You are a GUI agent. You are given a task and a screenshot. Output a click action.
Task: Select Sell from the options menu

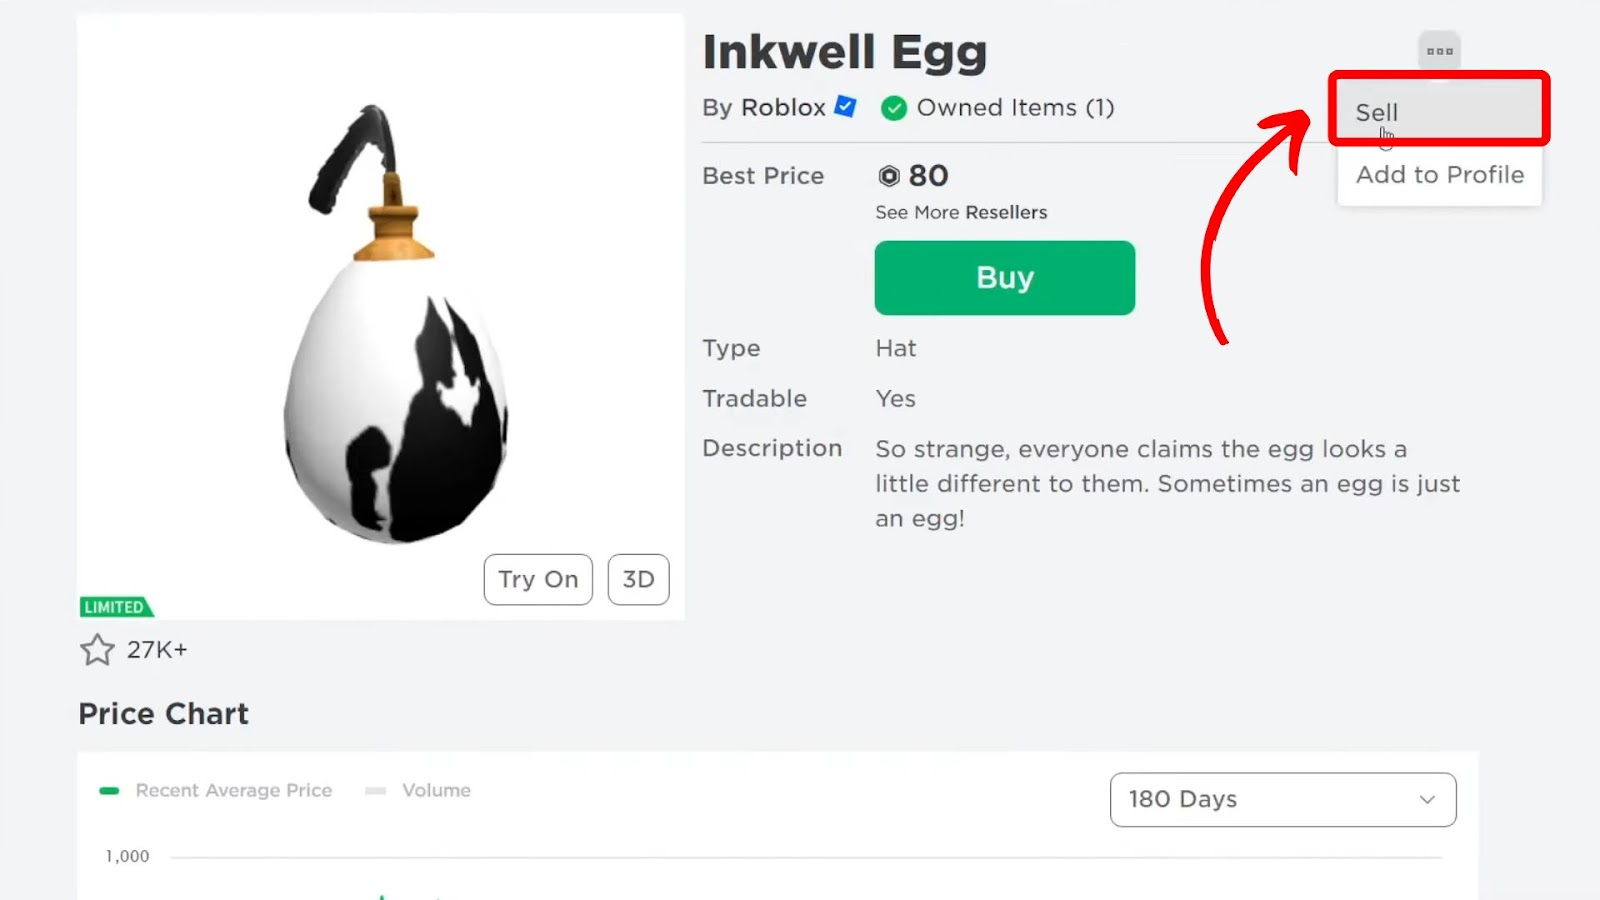1377,112
